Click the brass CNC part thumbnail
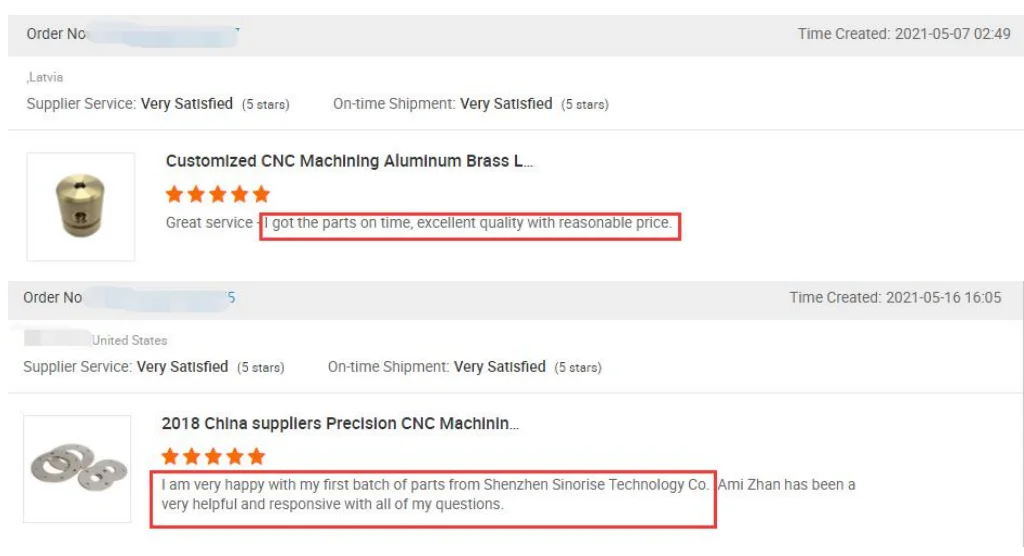This screenshot has height=556, width=1024. click(x=81, y=206)
